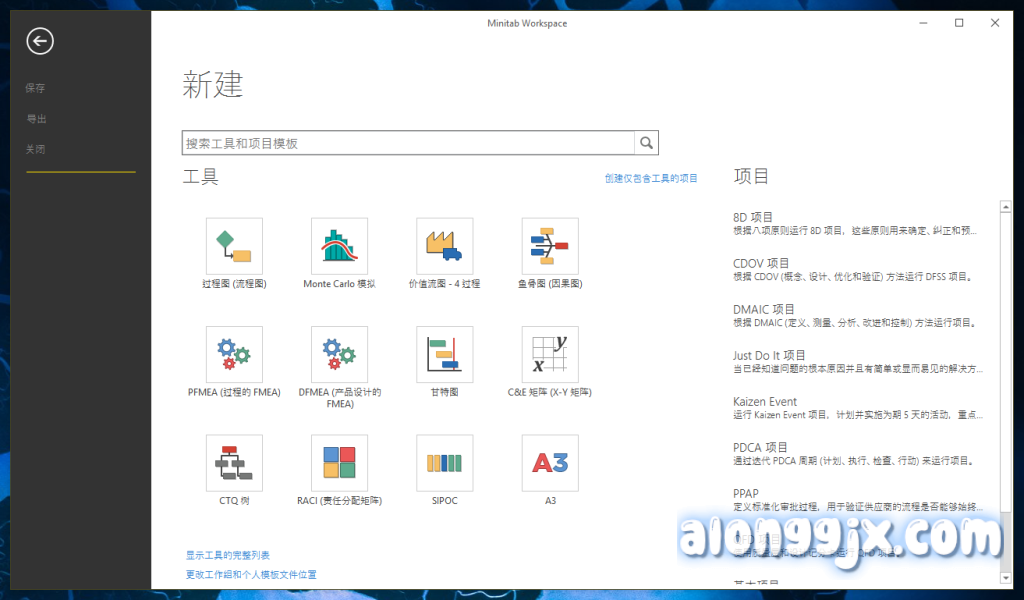Open the 过程图 (流程图) tool icon

tap(234, 246)
